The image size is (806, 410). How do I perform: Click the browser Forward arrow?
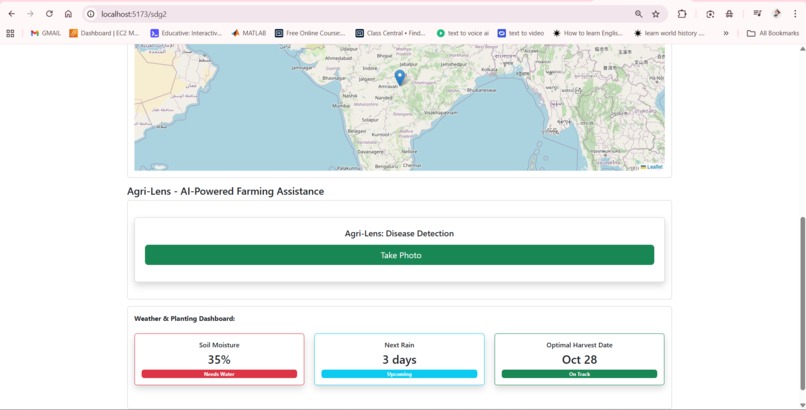tap(30, 14)
